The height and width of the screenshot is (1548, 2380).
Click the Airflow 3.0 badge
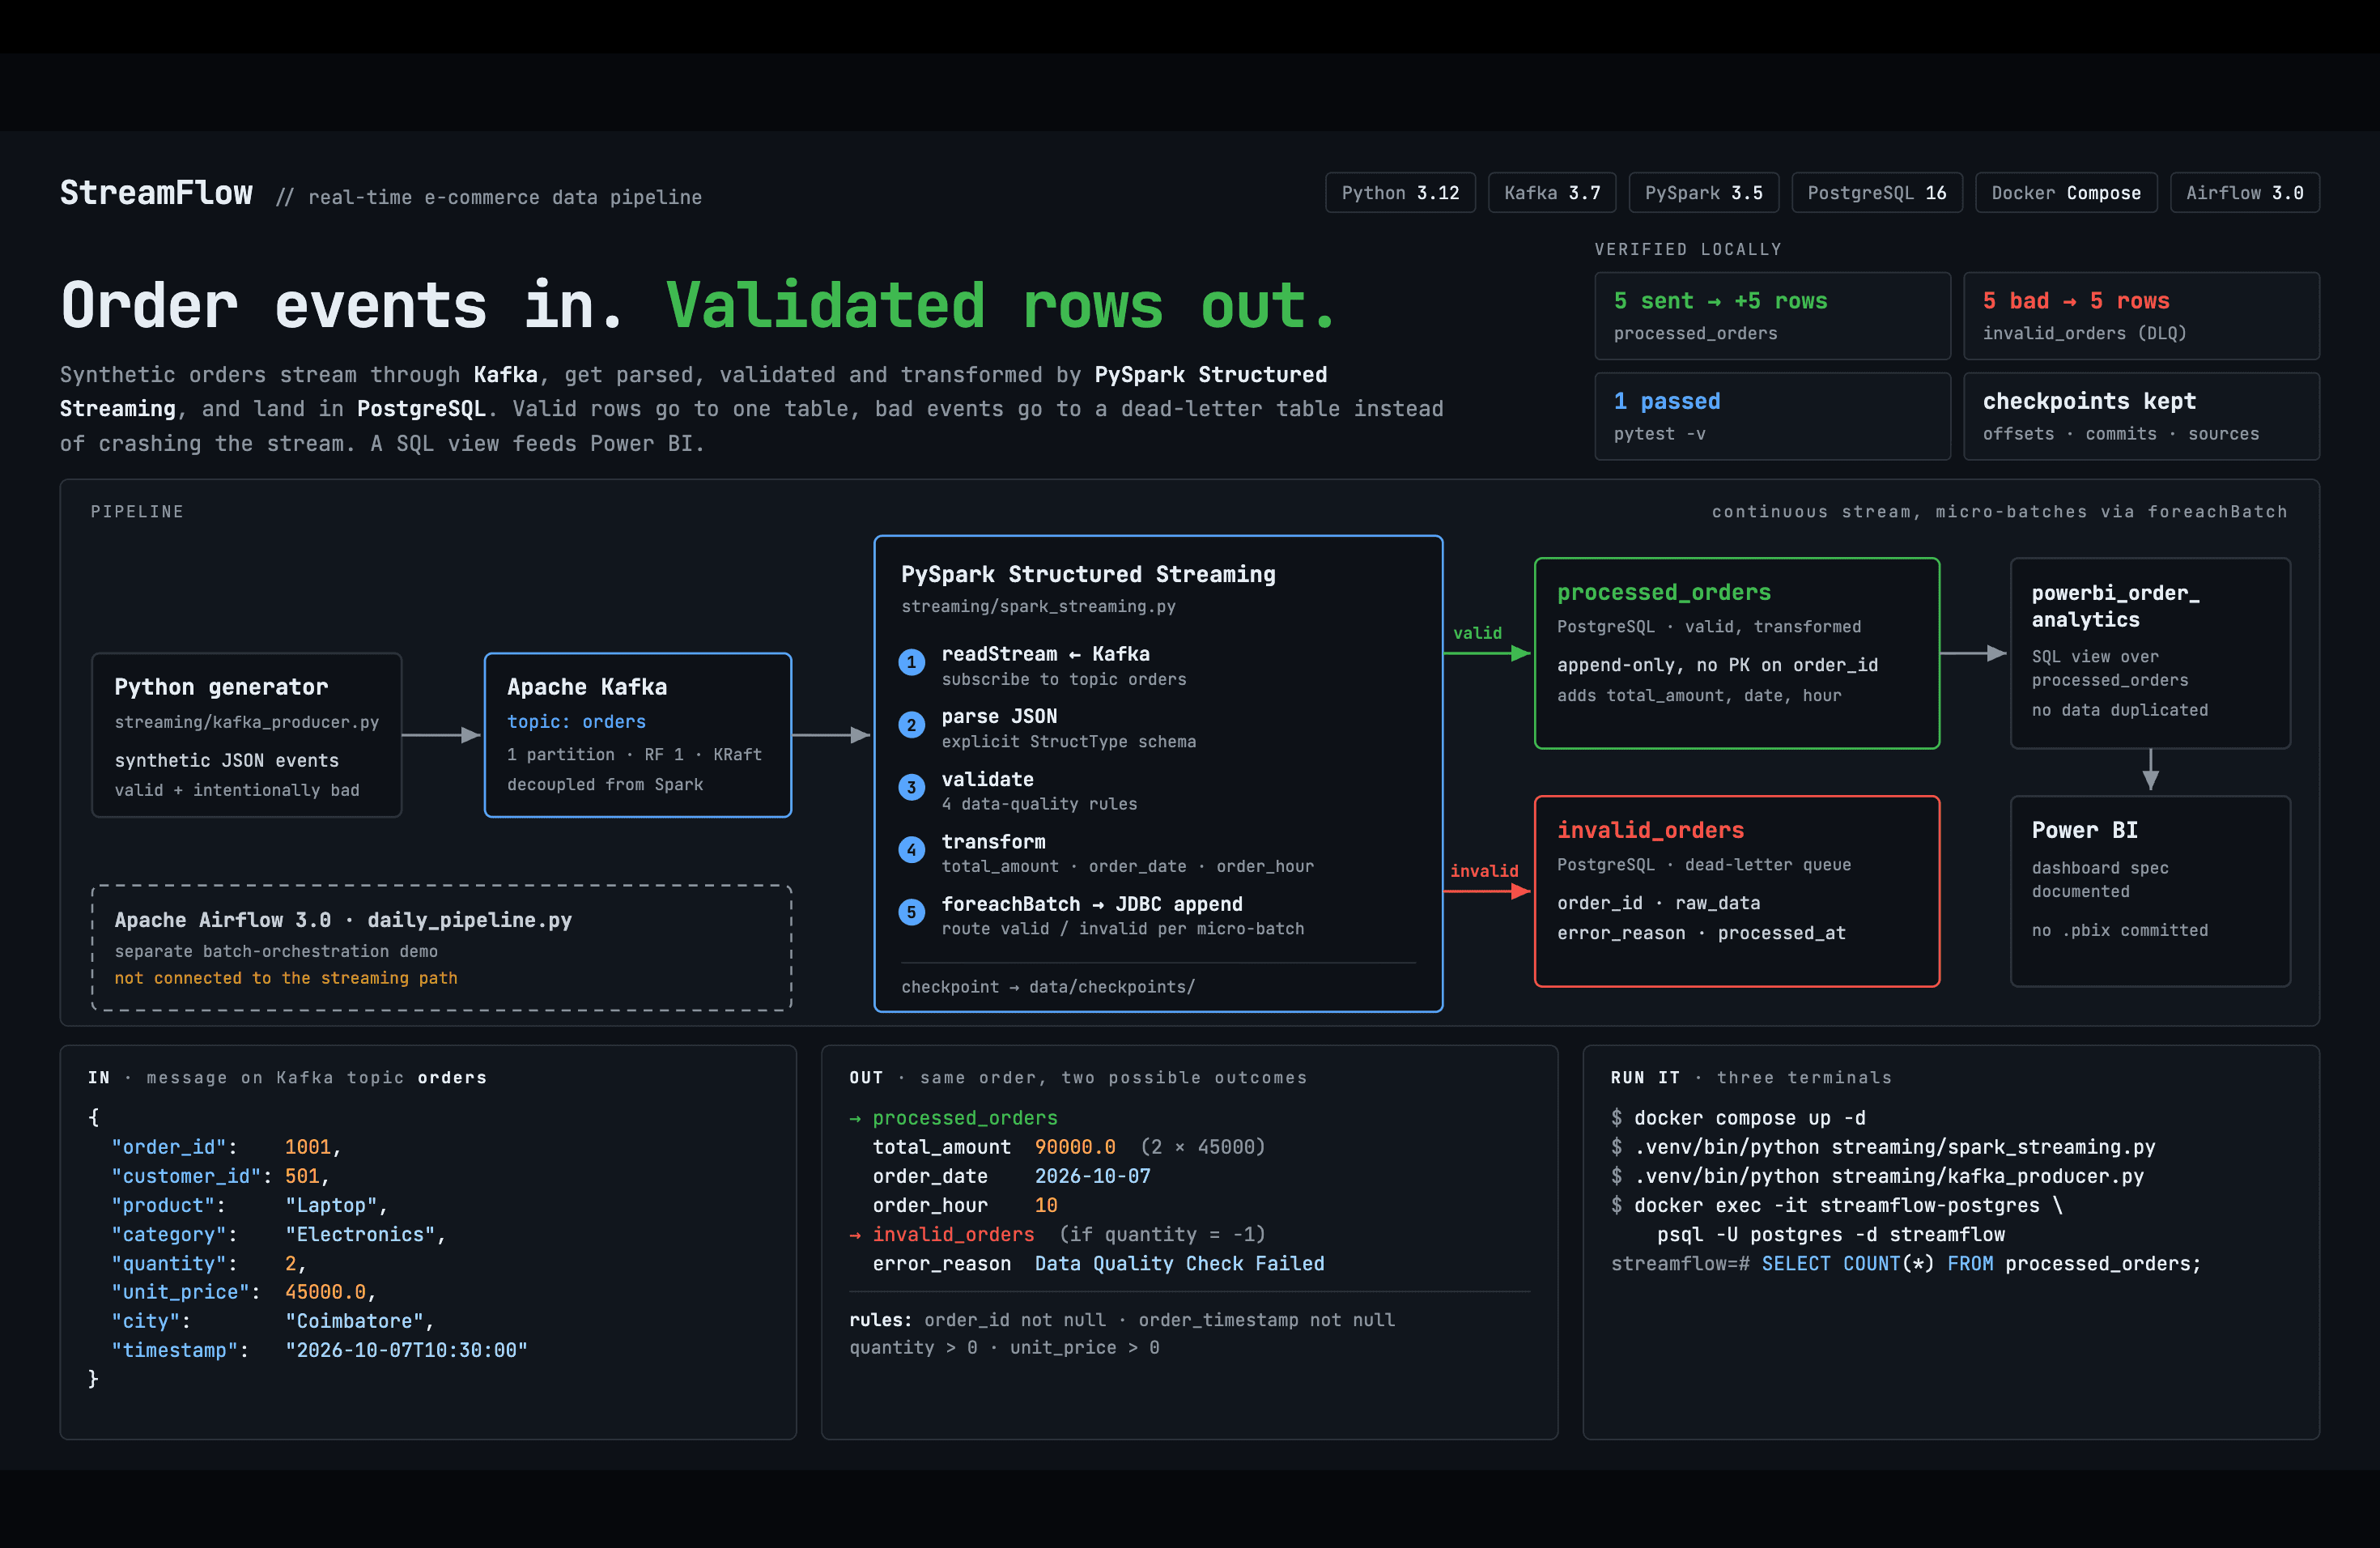(2245, 193)
